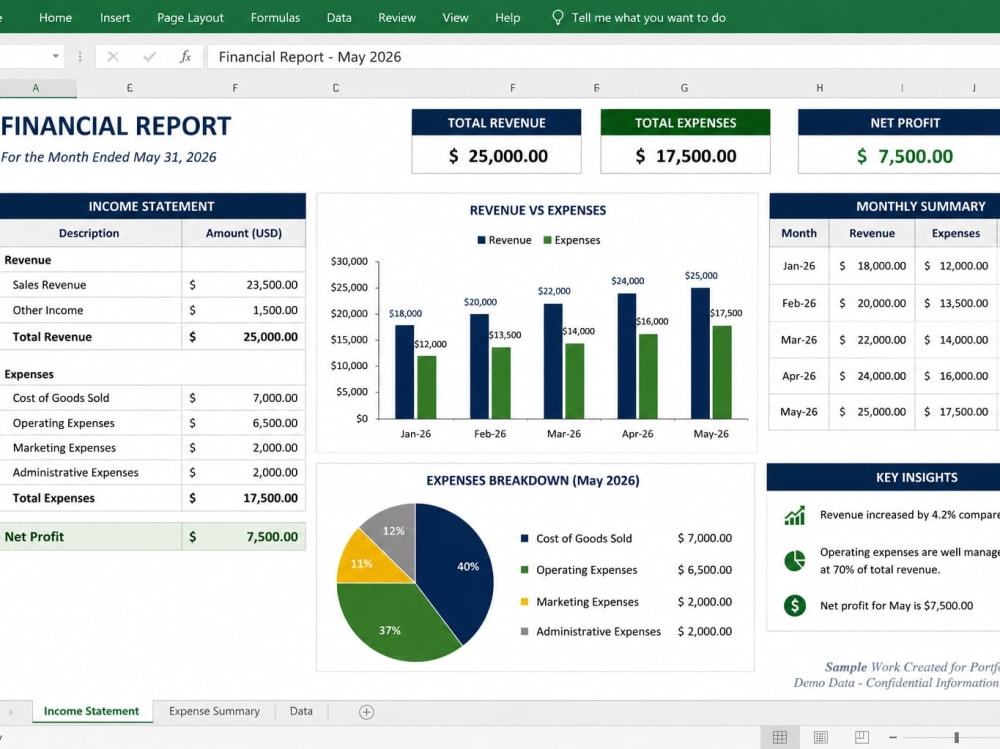Viewport: 1000px width, 749px height.
Task: Select the column H header
Action: [820, 88]
